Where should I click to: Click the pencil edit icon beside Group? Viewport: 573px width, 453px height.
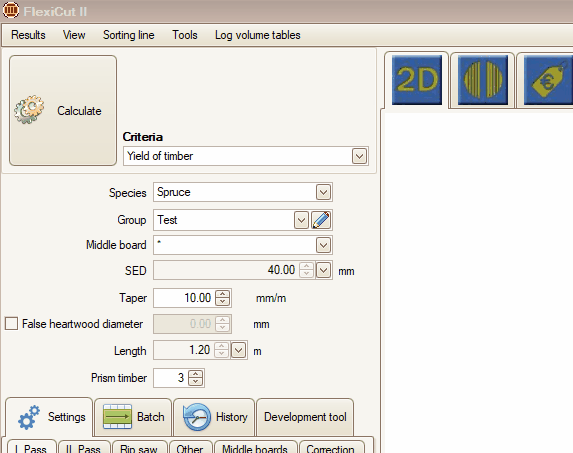click(x=321, y=220)
